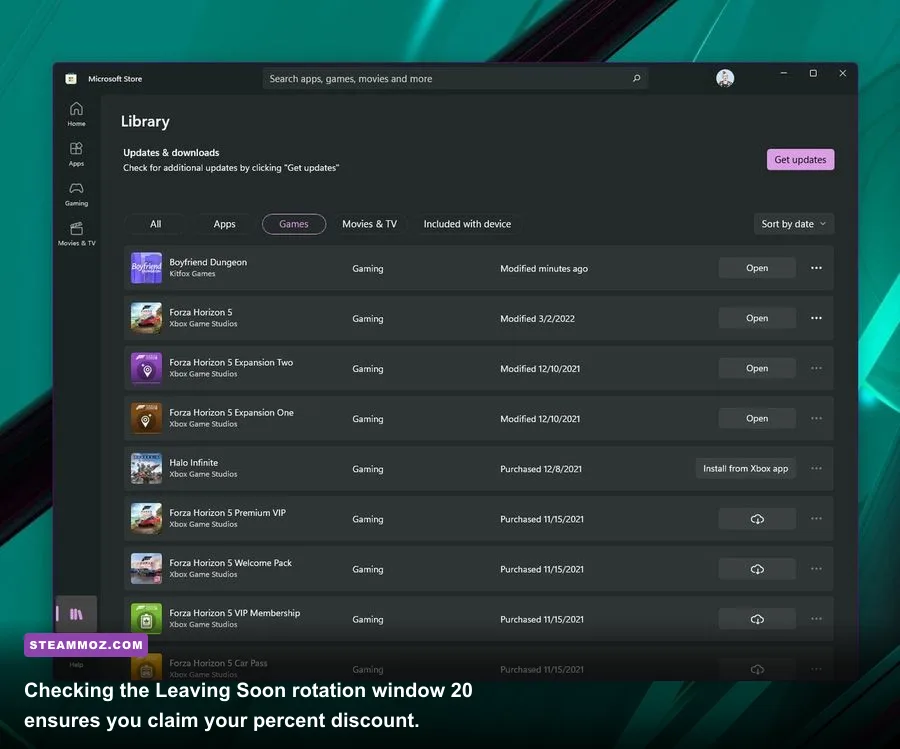The width and height of the screenshot is (900, 749).
Task: Select the Games filter tab
Action: coord(294,224)
